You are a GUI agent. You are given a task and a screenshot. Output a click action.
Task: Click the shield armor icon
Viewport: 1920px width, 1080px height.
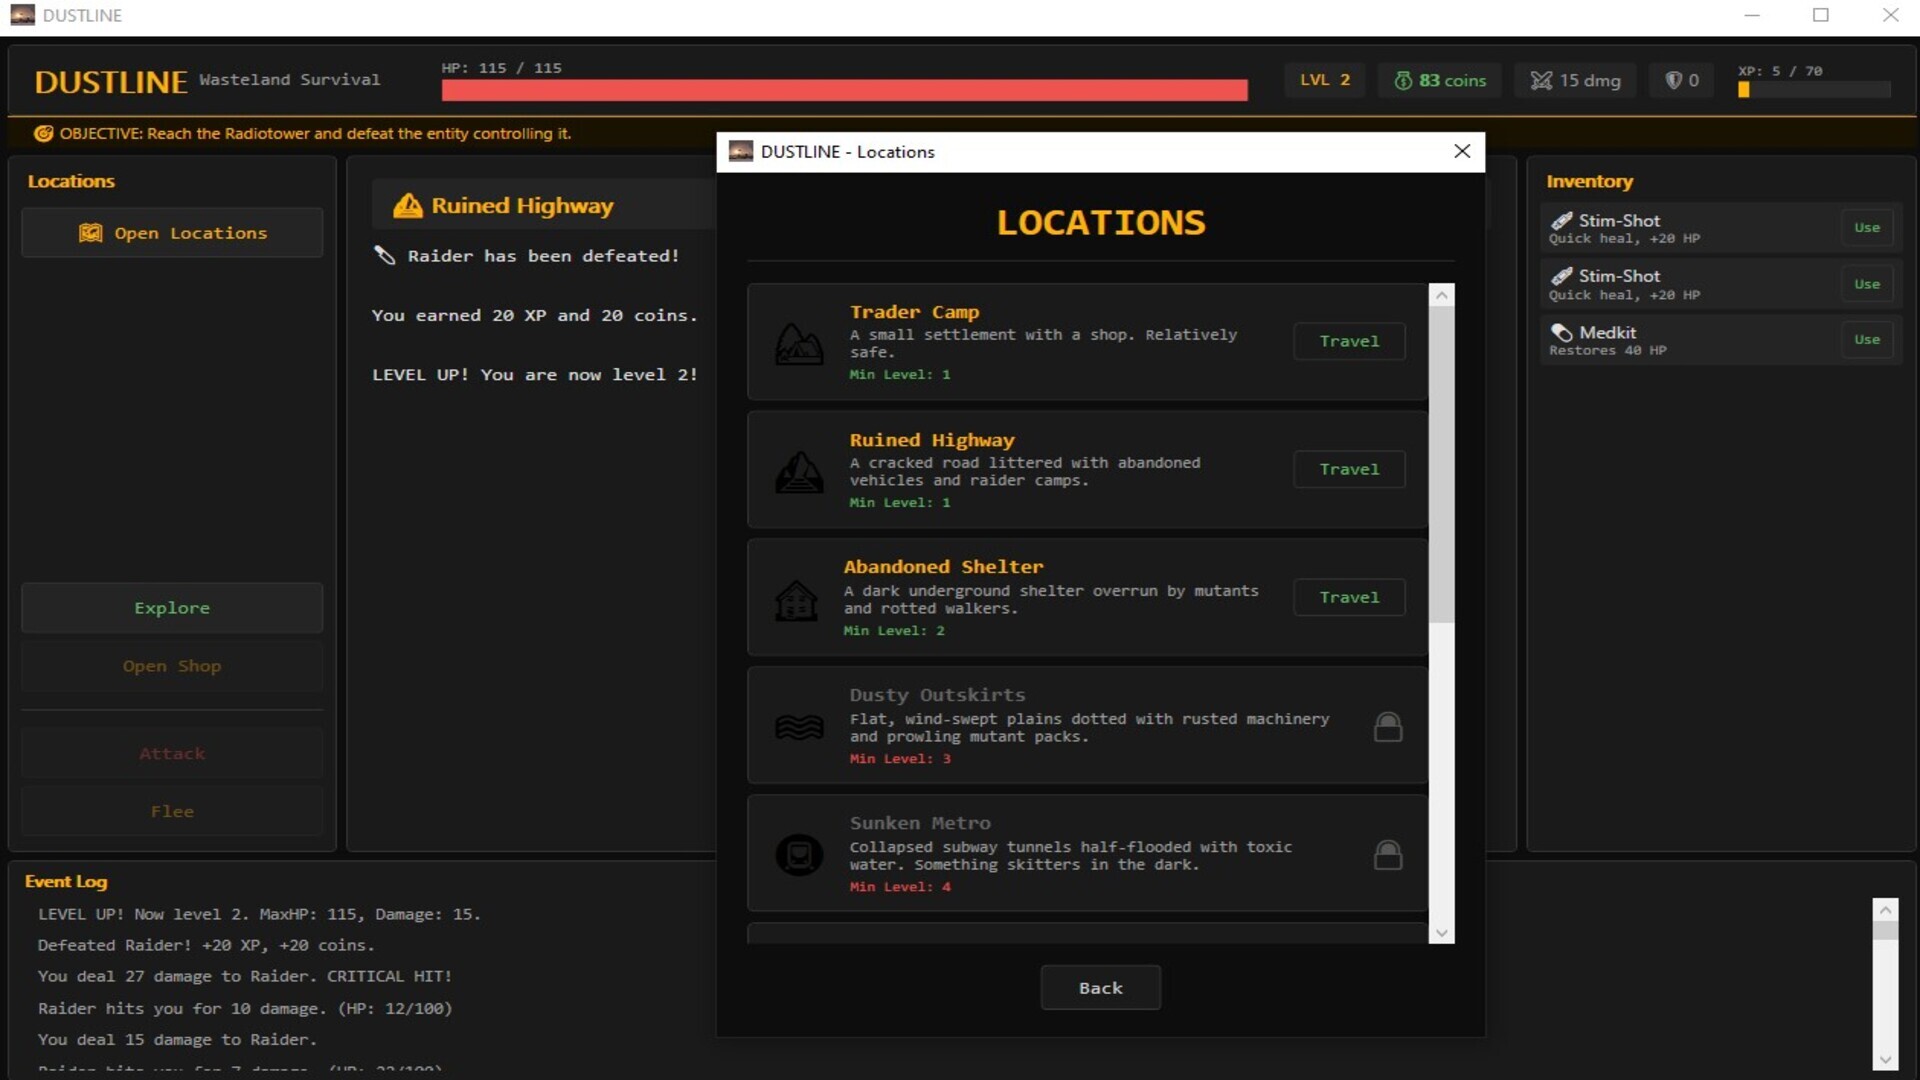[1673, 81]
